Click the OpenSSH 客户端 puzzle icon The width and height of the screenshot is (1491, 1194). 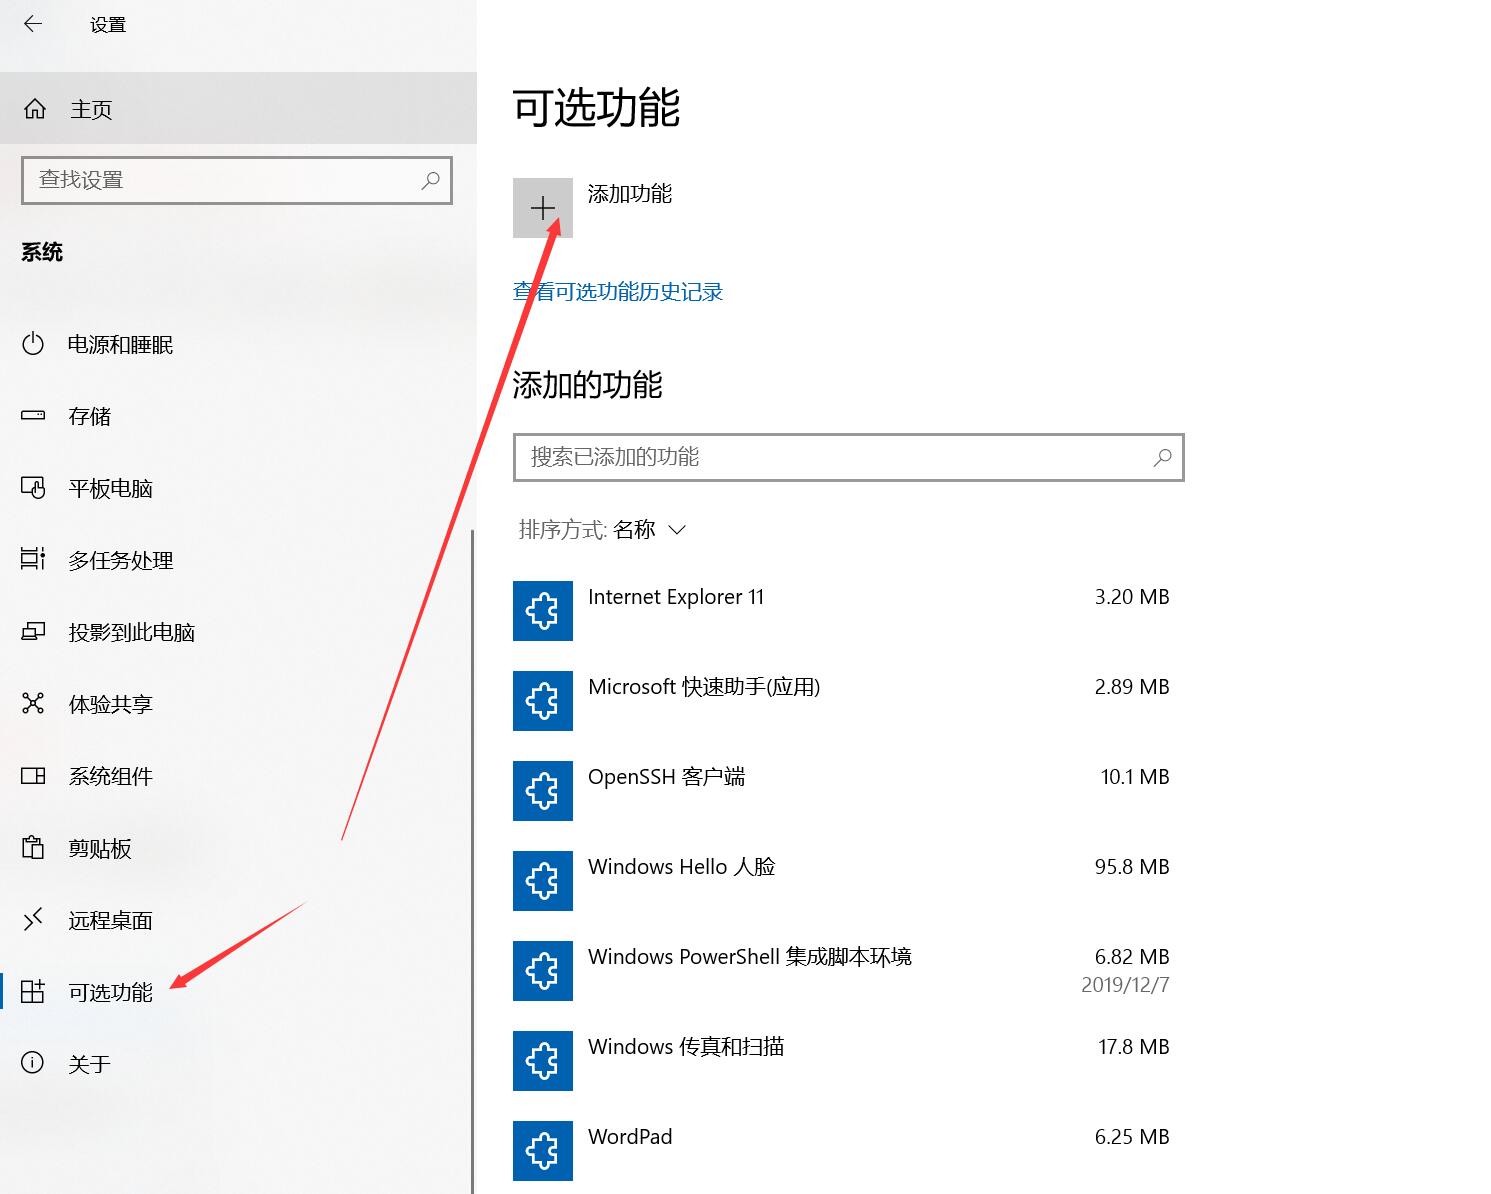(x=543, y=791)
